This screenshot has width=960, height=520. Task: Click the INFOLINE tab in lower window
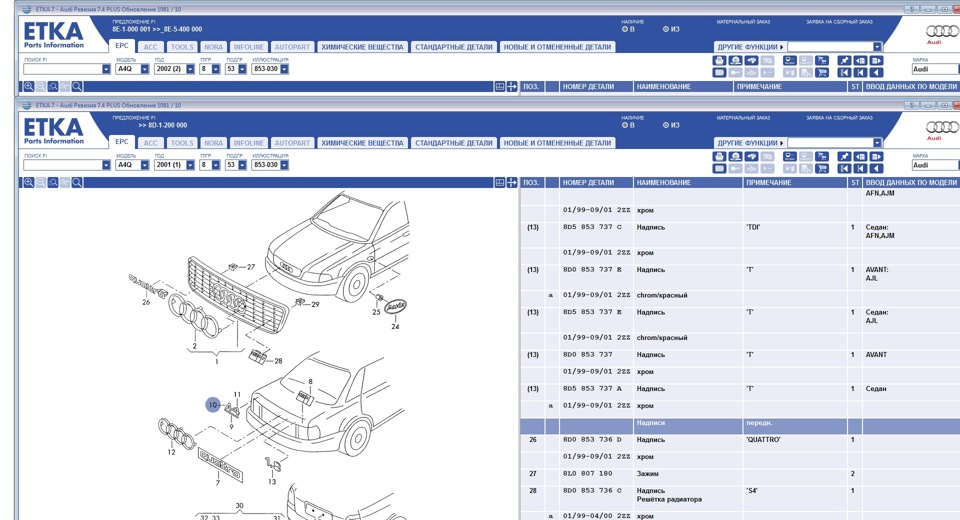(249, 143)
